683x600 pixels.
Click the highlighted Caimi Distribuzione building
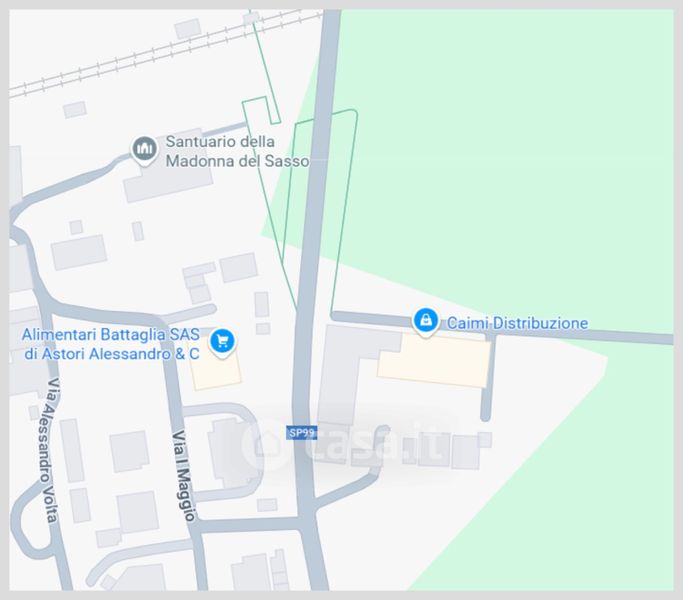434,361
